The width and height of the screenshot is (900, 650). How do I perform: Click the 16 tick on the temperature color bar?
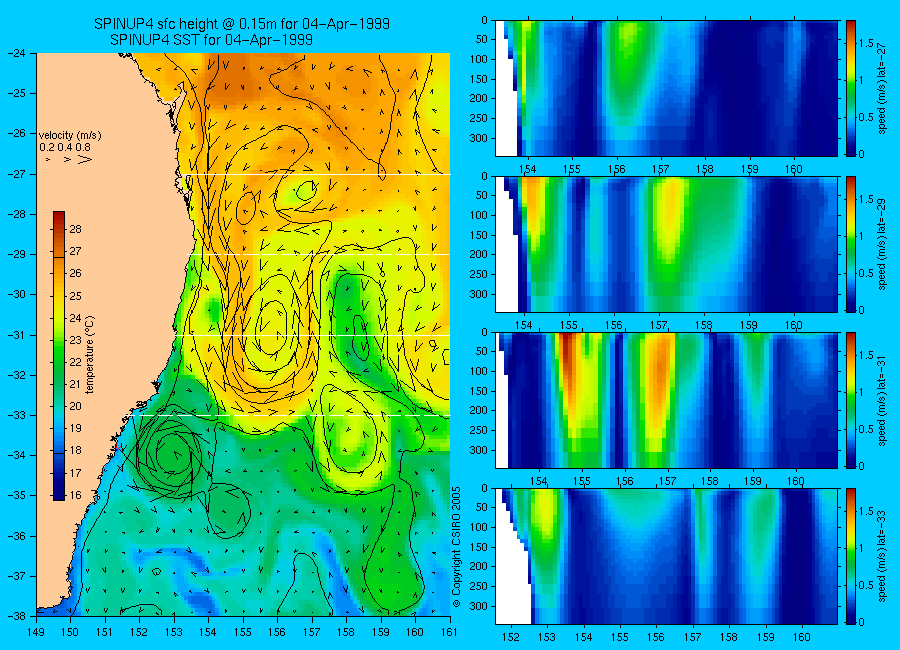click(x=76, y=495)
